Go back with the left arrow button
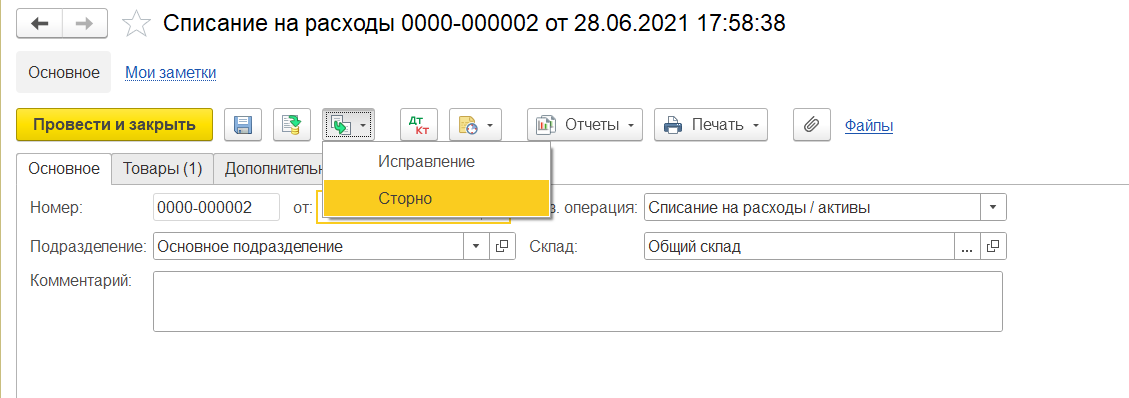The height and width of the screenshot is (398, 1129). coord(40,24)
